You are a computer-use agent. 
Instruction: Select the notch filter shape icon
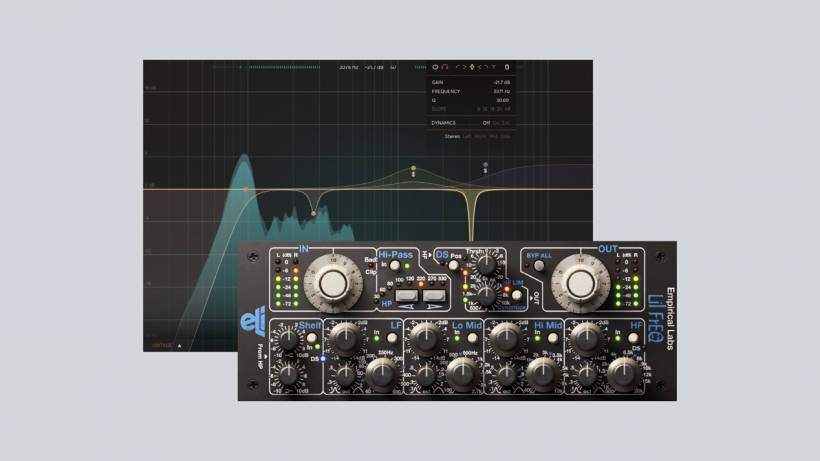[494, 67]
